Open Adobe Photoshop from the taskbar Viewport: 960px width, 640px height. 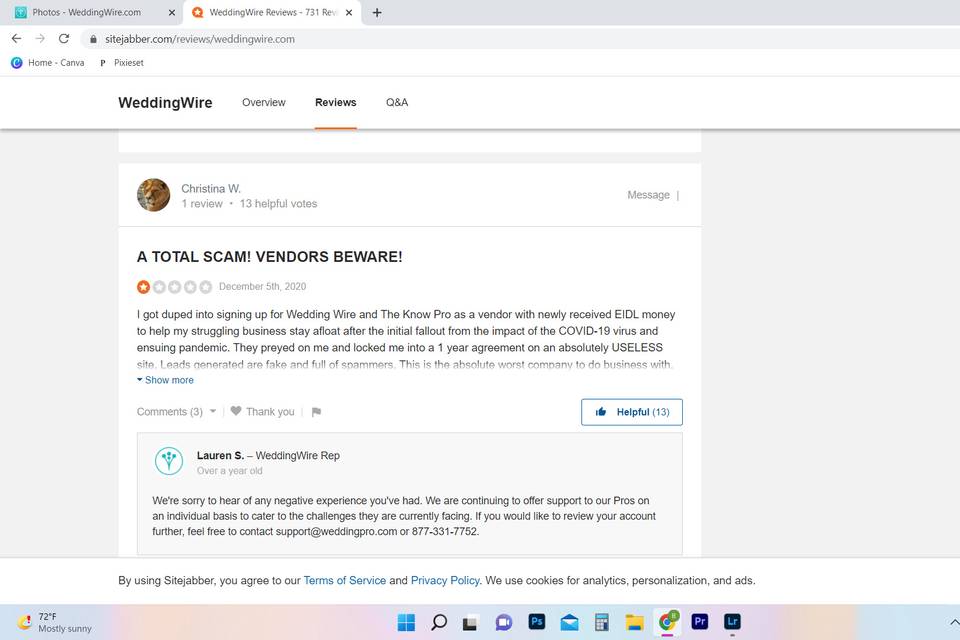coord(537,622)
